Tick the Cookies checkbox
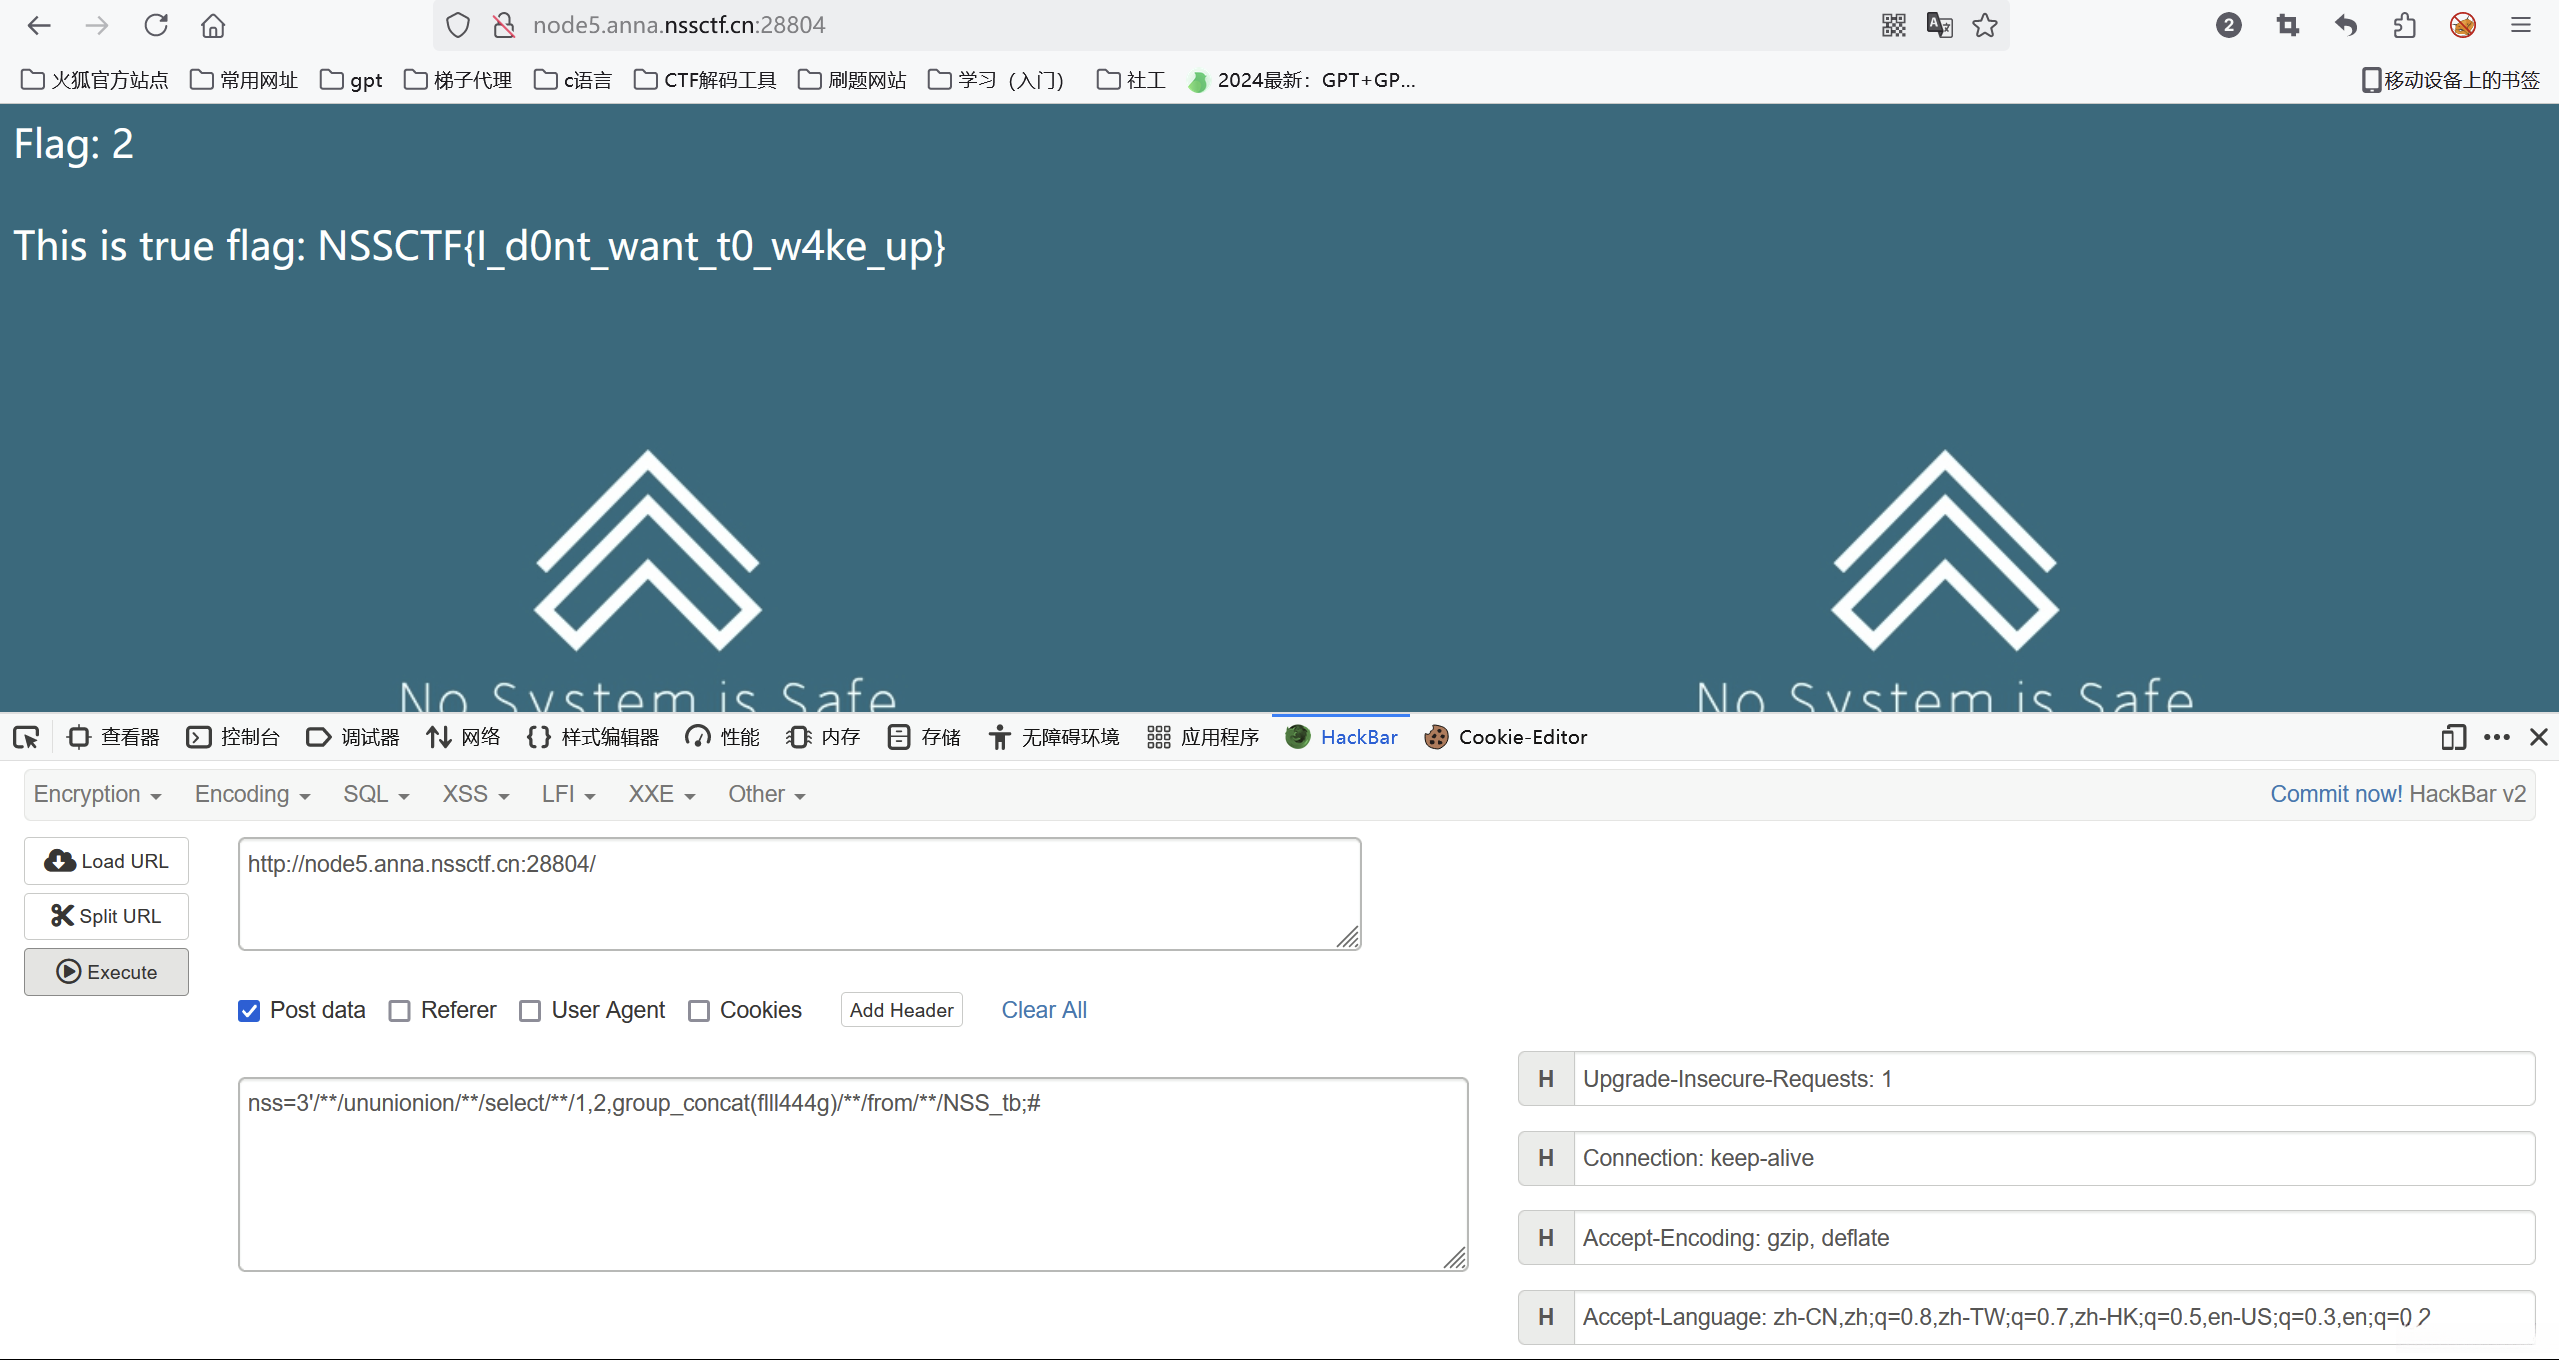The width and height of the screenshot is (2559, 1360). click(699, 1011)
